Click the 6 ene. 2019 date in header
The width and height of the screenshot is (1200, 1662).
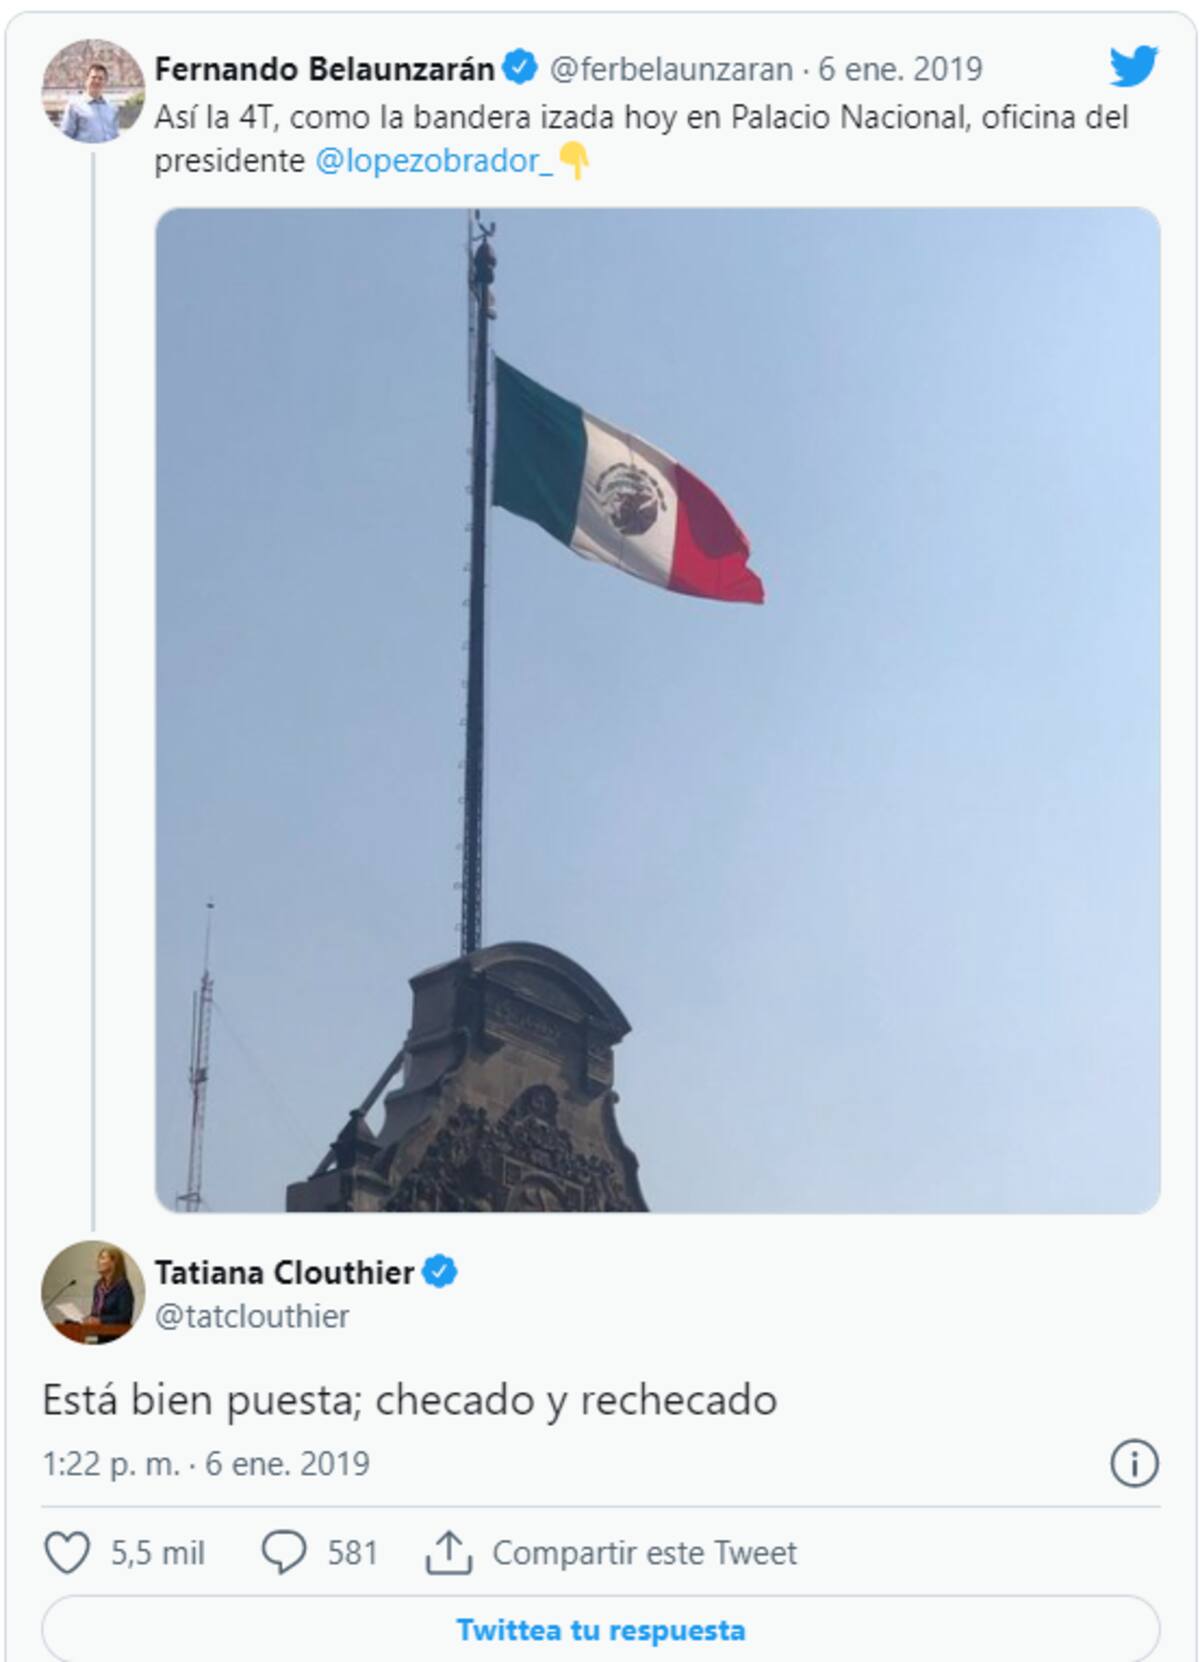(900, 69)
